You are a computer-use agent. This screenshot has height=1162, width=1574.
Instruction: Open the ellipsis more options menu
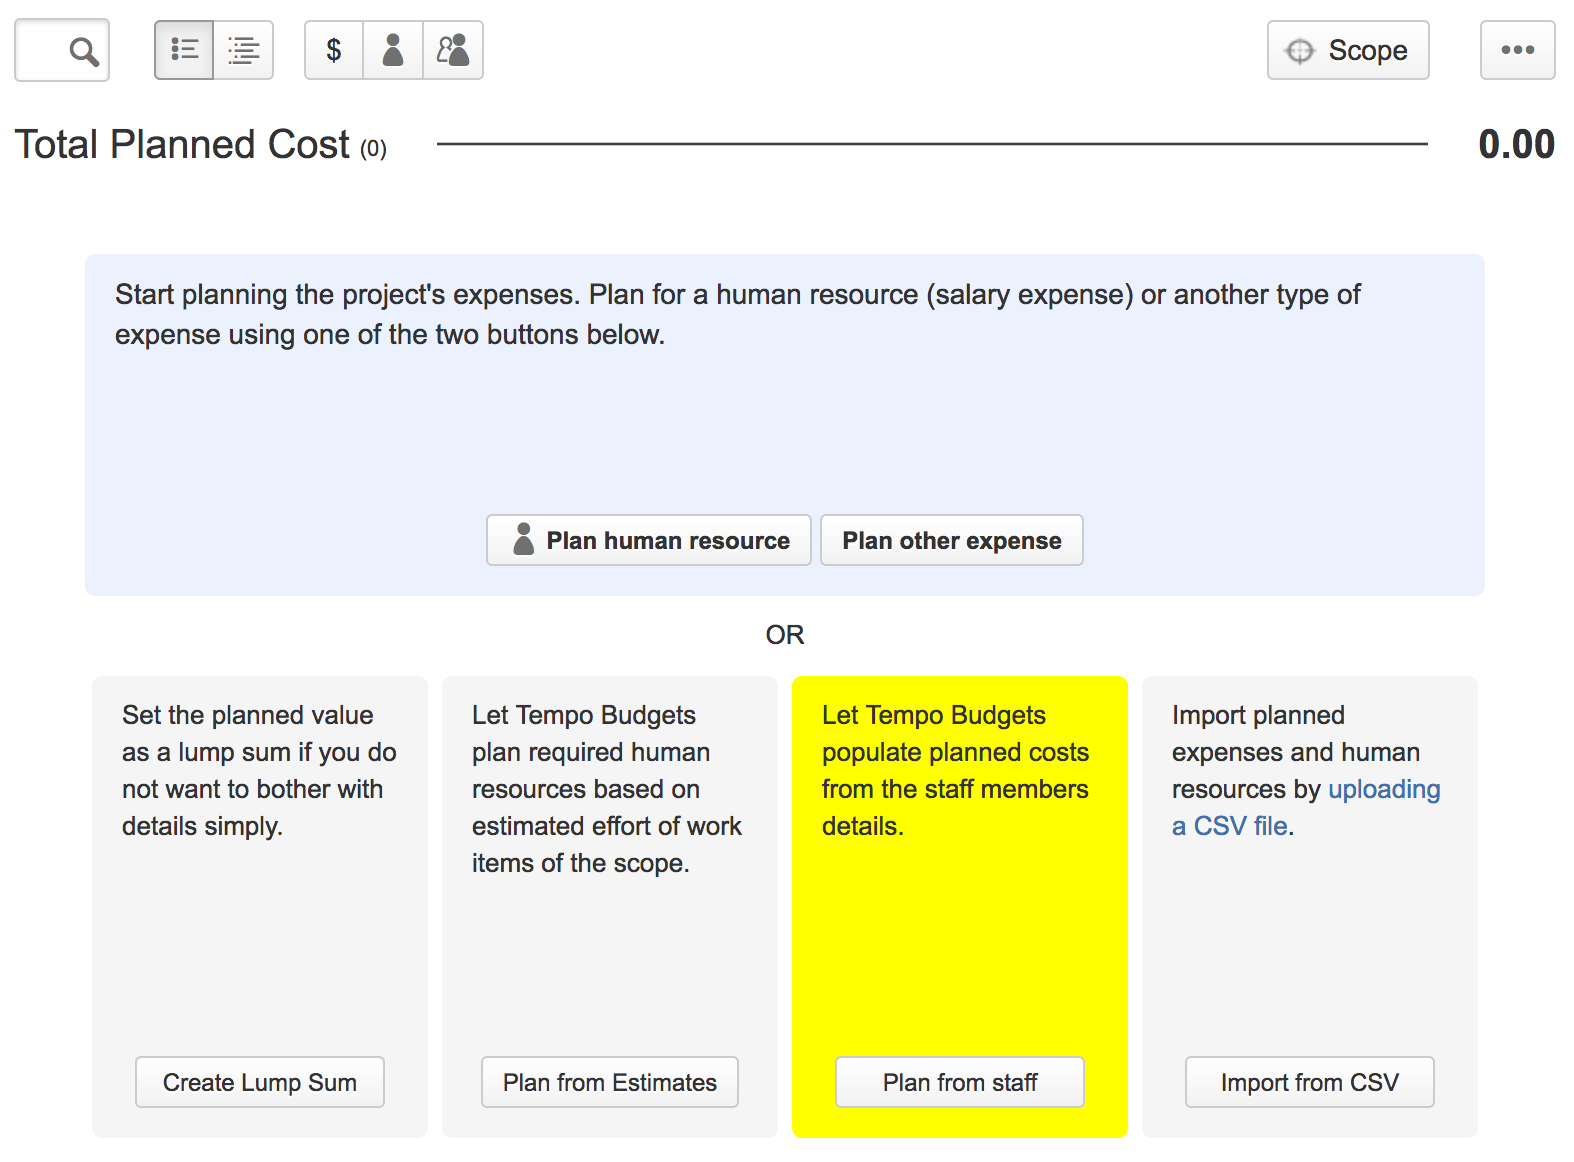[1517, 50]
